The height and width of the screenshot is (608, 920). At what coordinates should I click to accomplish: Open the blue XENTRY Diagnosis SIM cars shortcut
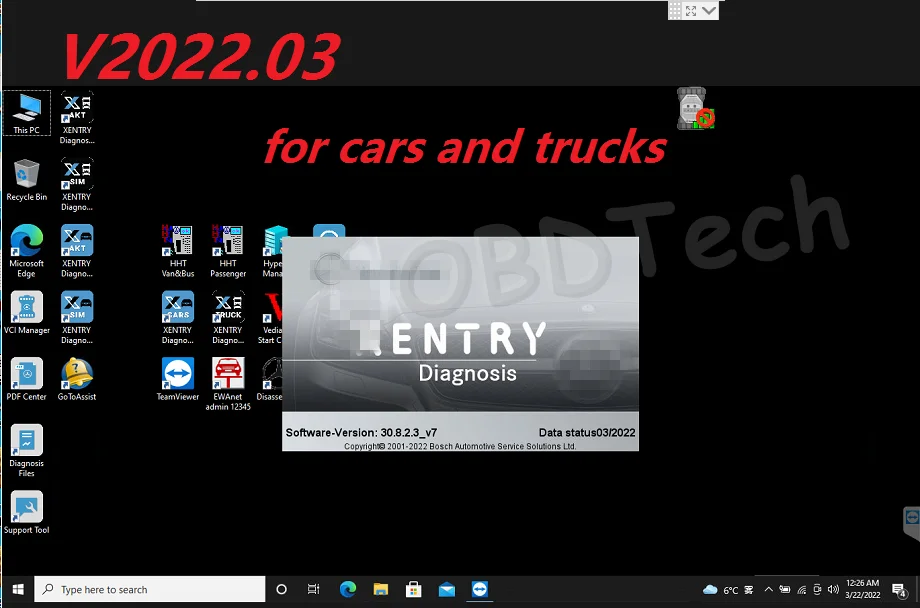(x=77, y=317)
